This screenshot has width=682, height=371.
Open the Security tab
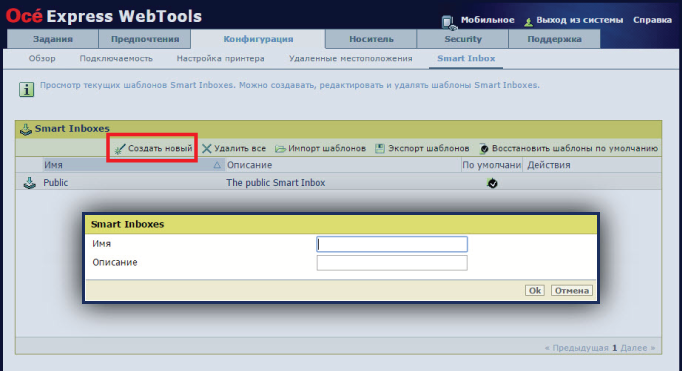tap(463, 39)
